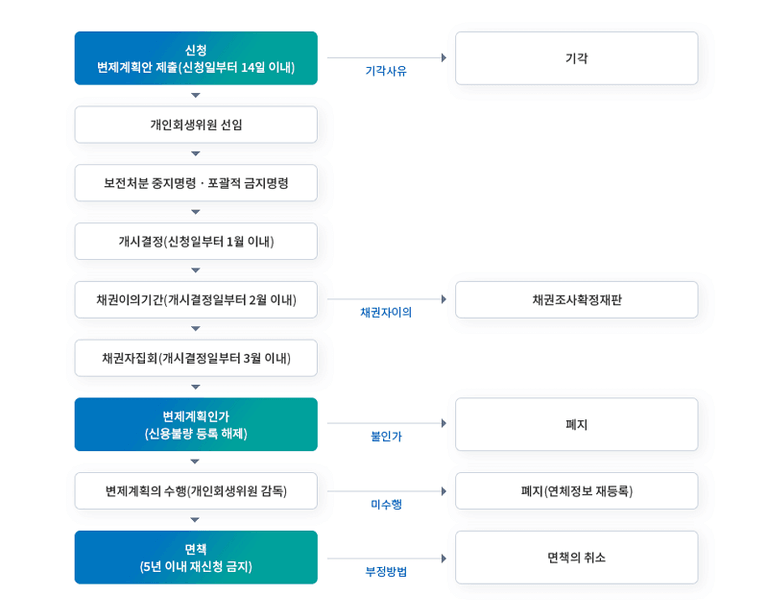The width and height of the screenshot is (768, 613).
Task: Click the 미수행 label
Action: click(386, 504)
